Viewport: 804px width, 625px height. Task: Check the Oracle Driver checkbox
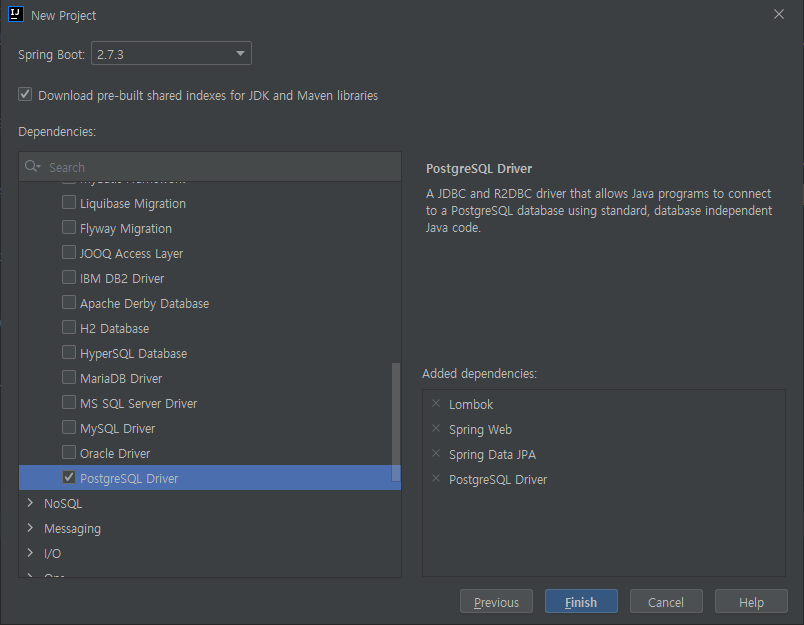coord(69,453)
